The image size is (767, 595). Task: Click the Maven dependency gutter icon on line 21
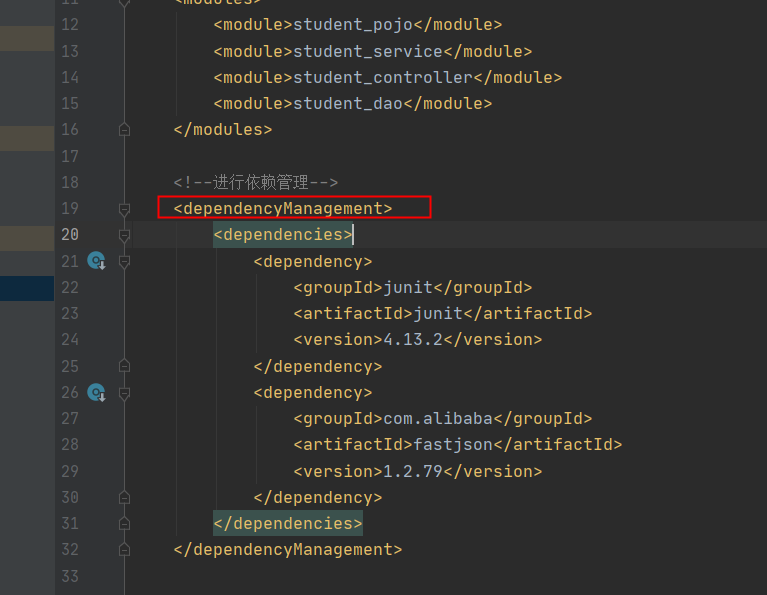pyautogui.click(x=96, y=261)
